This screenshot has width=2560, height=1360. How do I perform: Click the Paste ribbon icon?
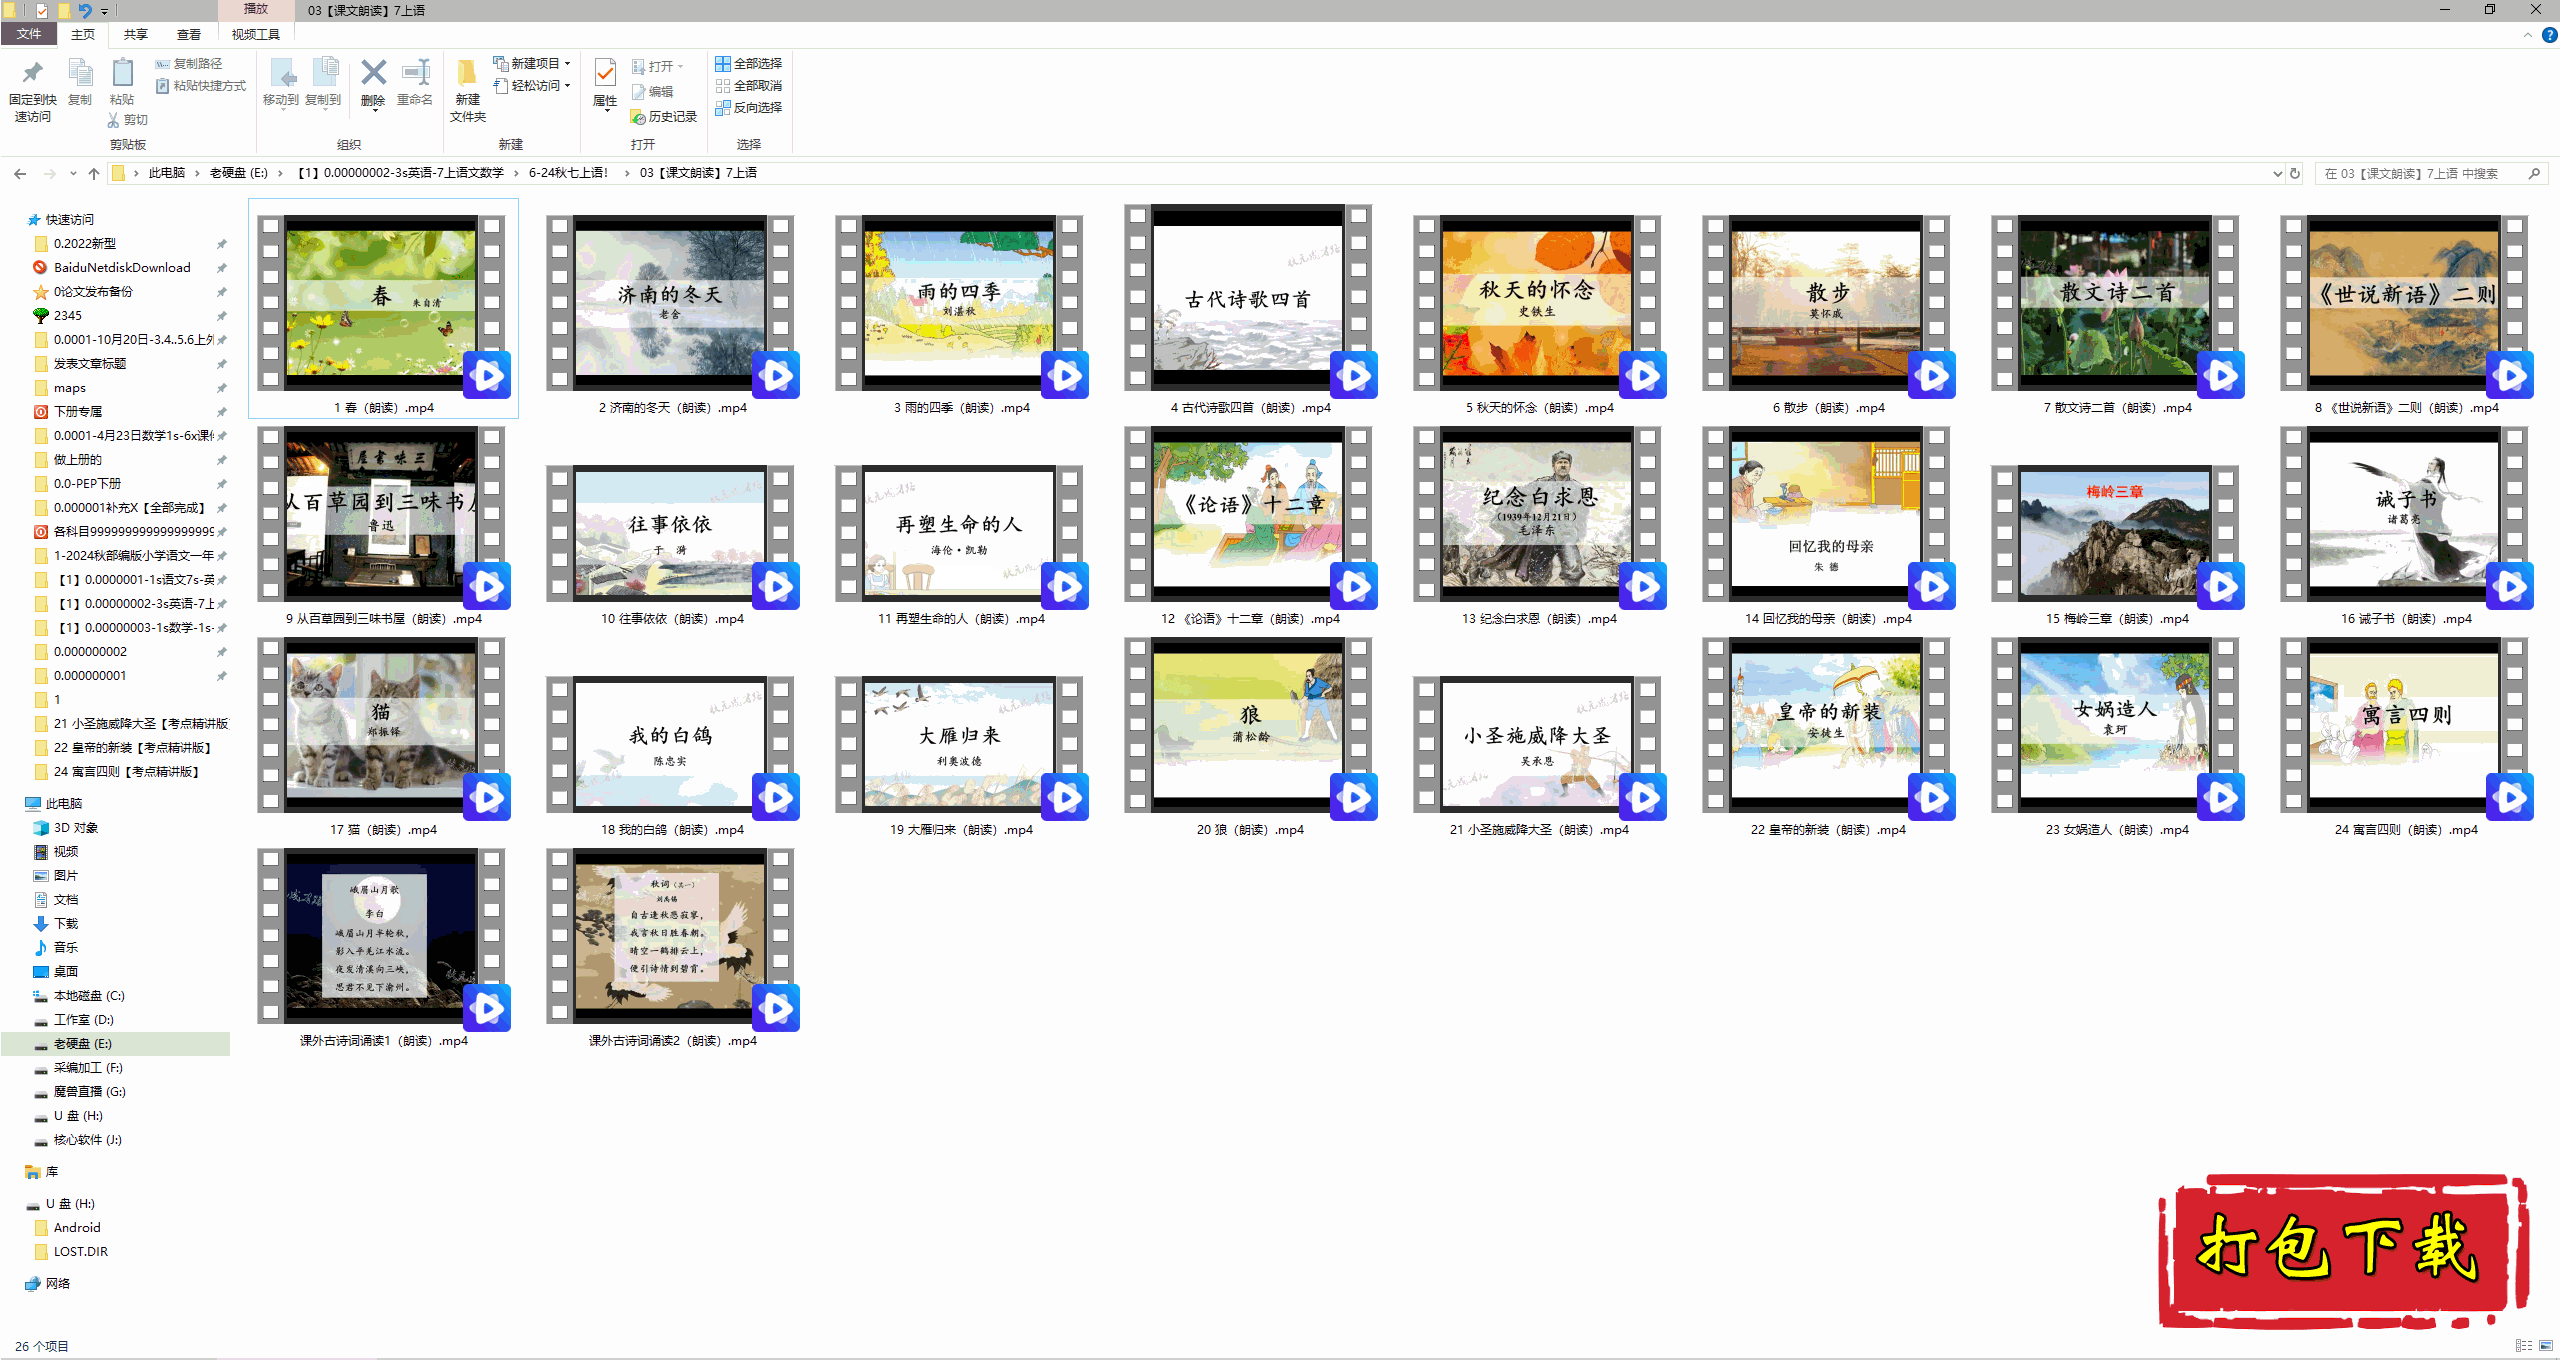coord(122,74)
